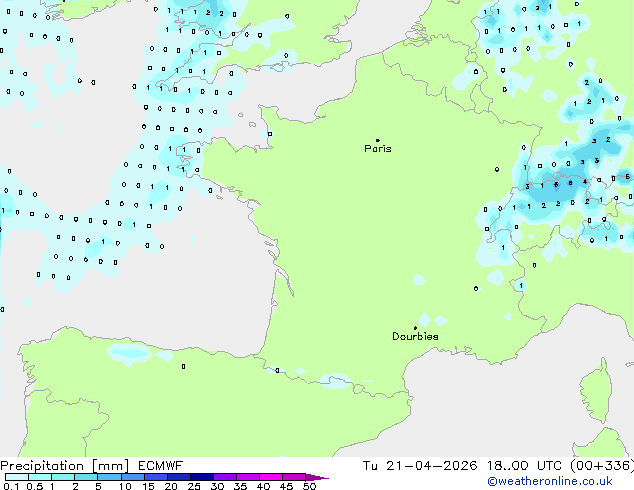
Task: Click the '18..00 UTC' time text
Action: pos(524,466)
